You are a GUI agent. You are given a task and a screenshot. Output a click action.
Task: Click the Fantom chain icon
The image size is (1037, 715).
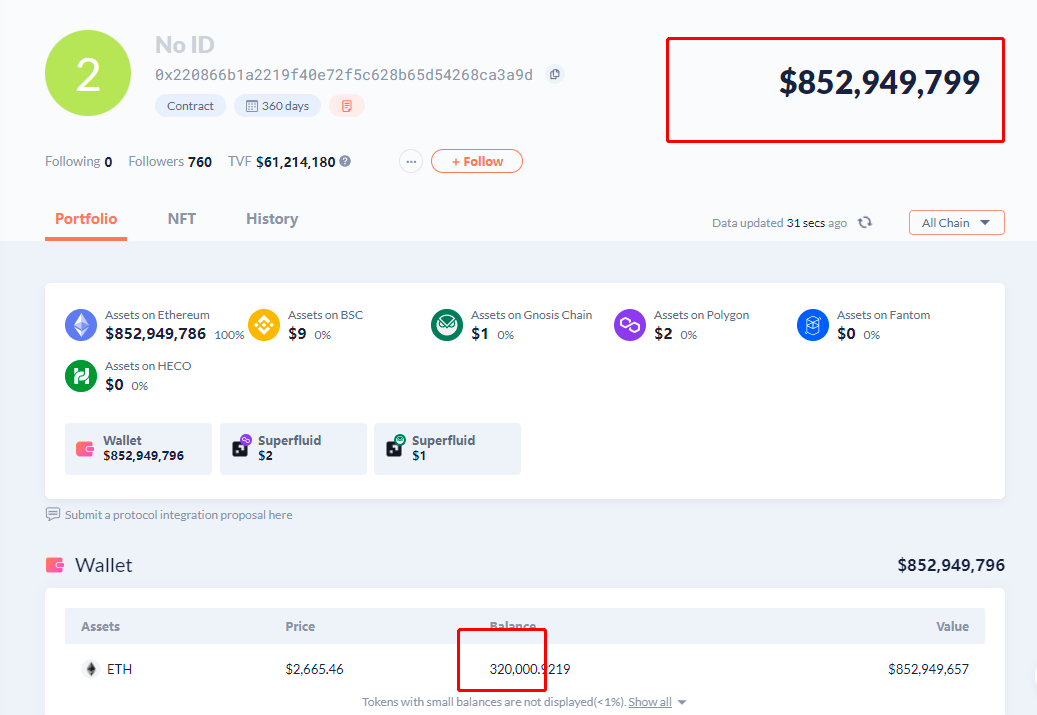pos(813,325)
